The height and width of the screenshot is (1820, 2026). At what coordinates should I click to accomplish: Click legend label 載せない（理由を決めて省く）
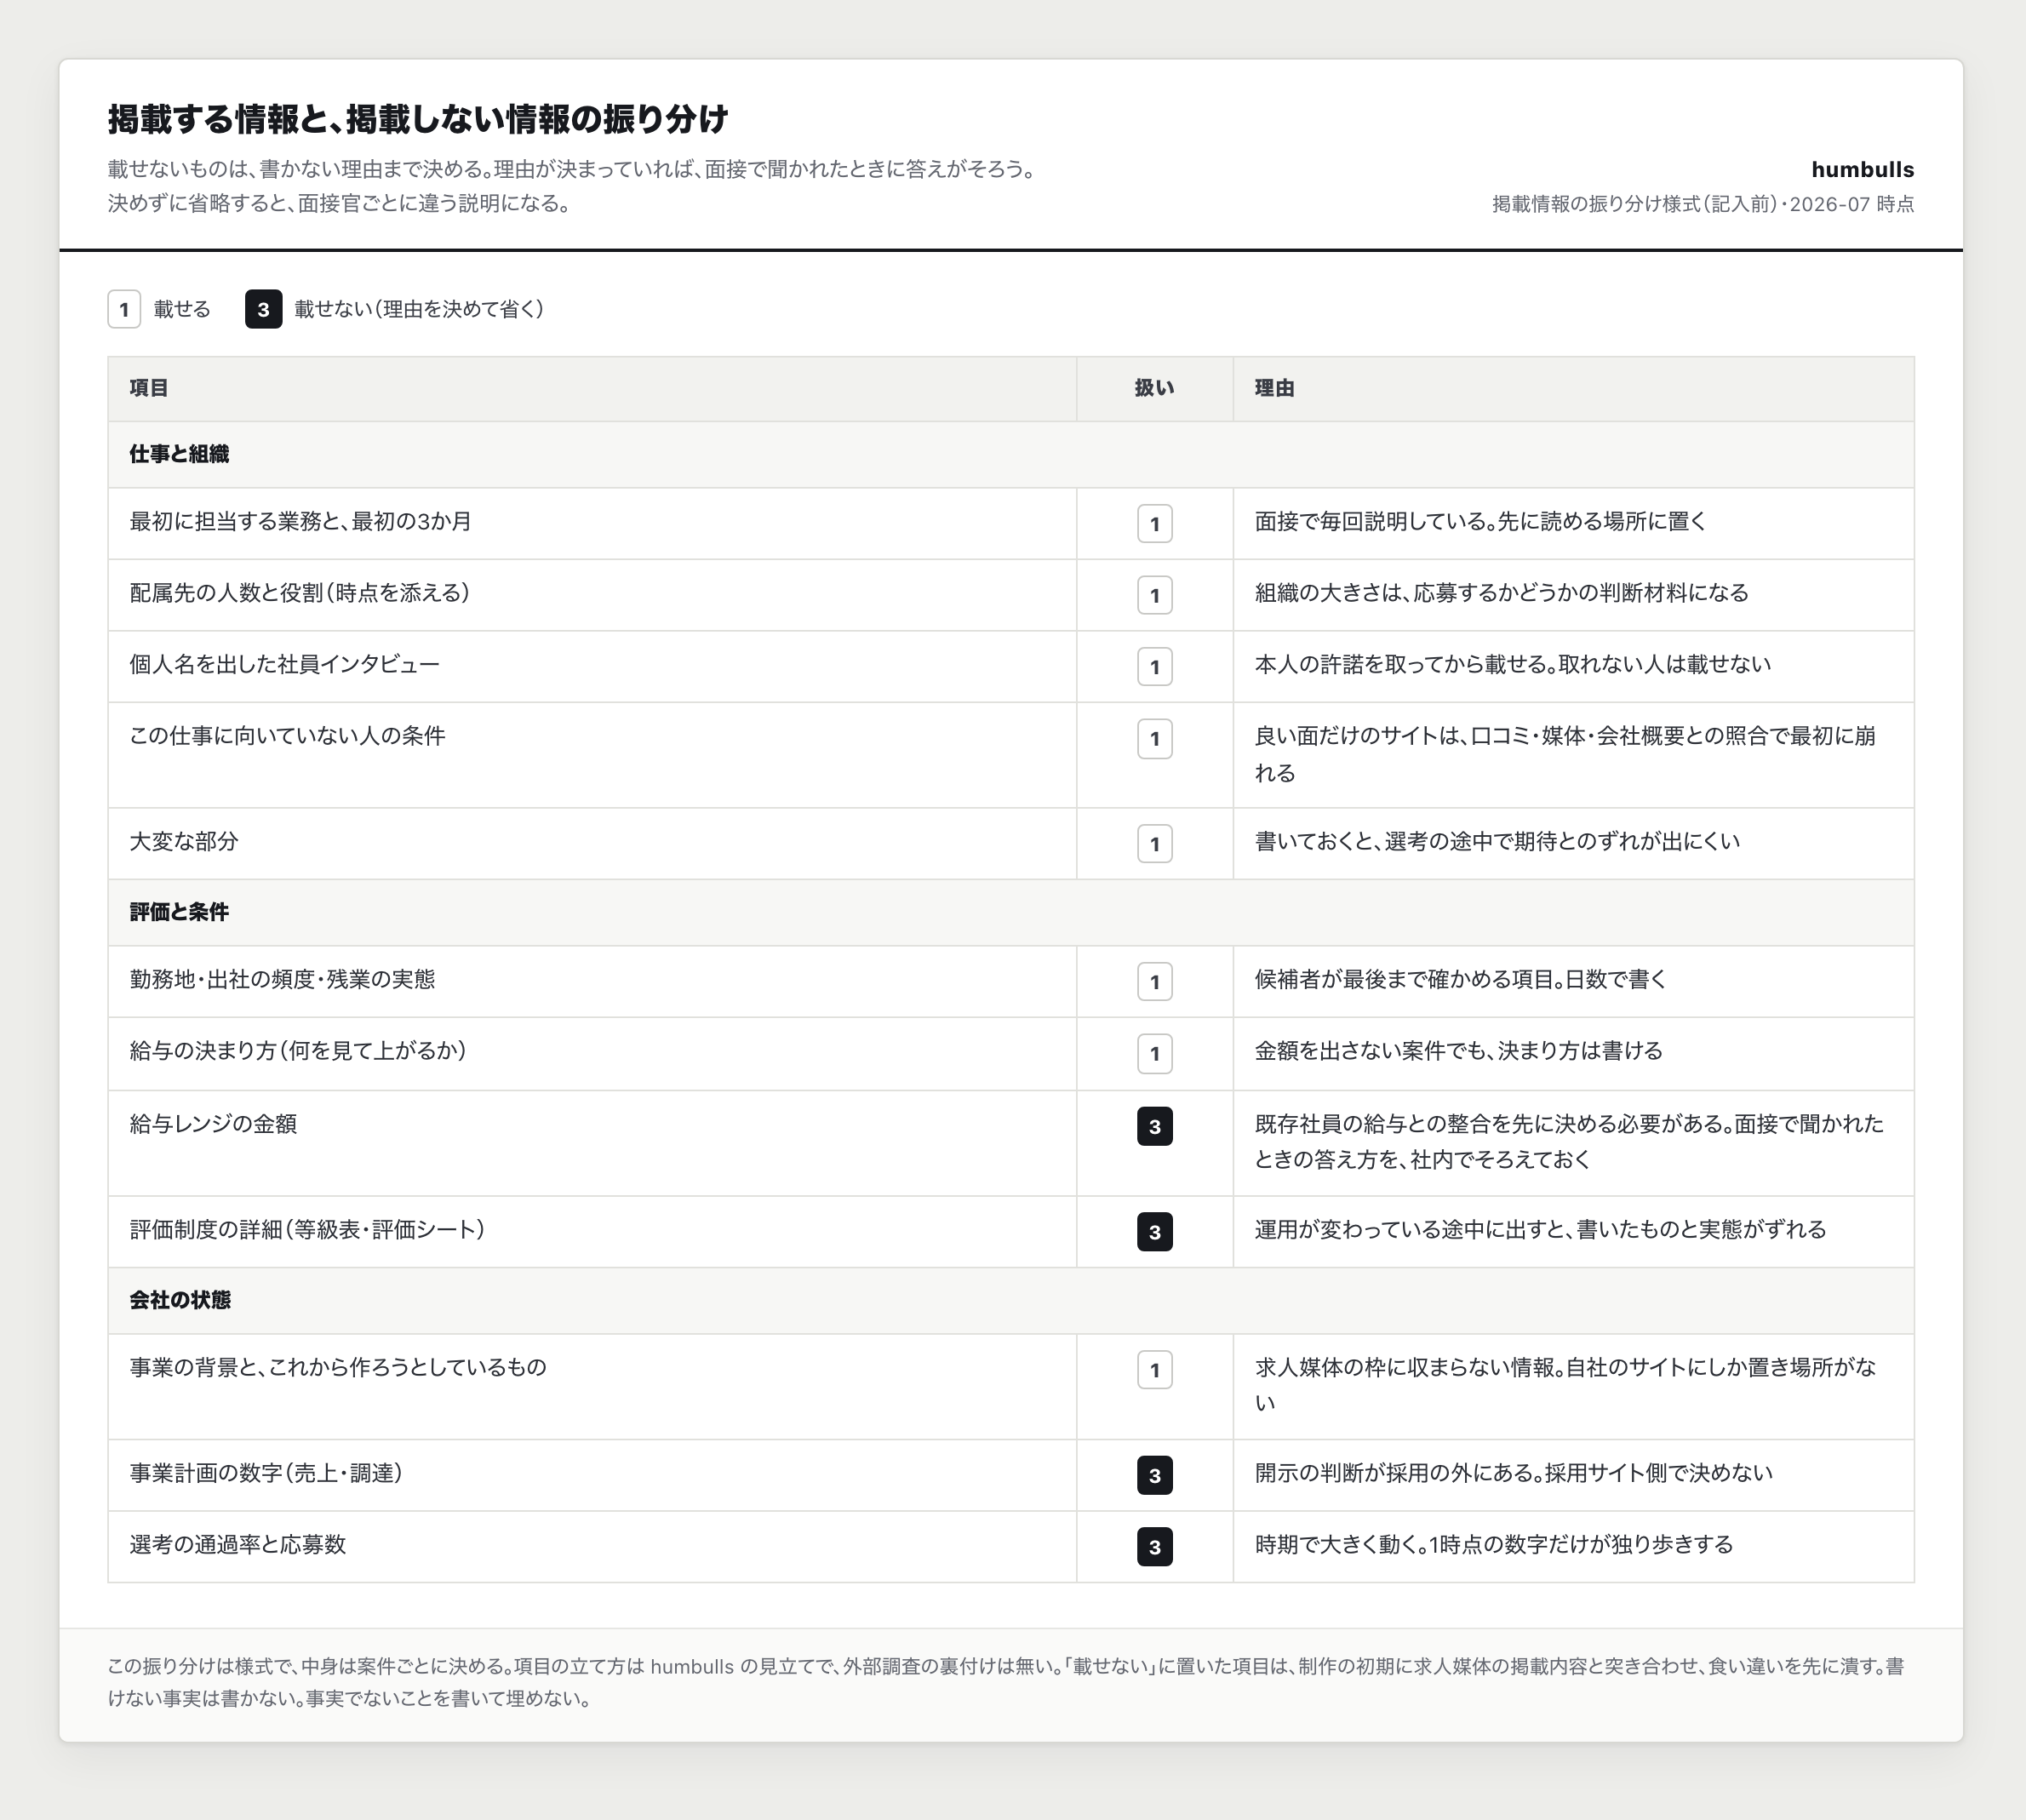[419, 309]
